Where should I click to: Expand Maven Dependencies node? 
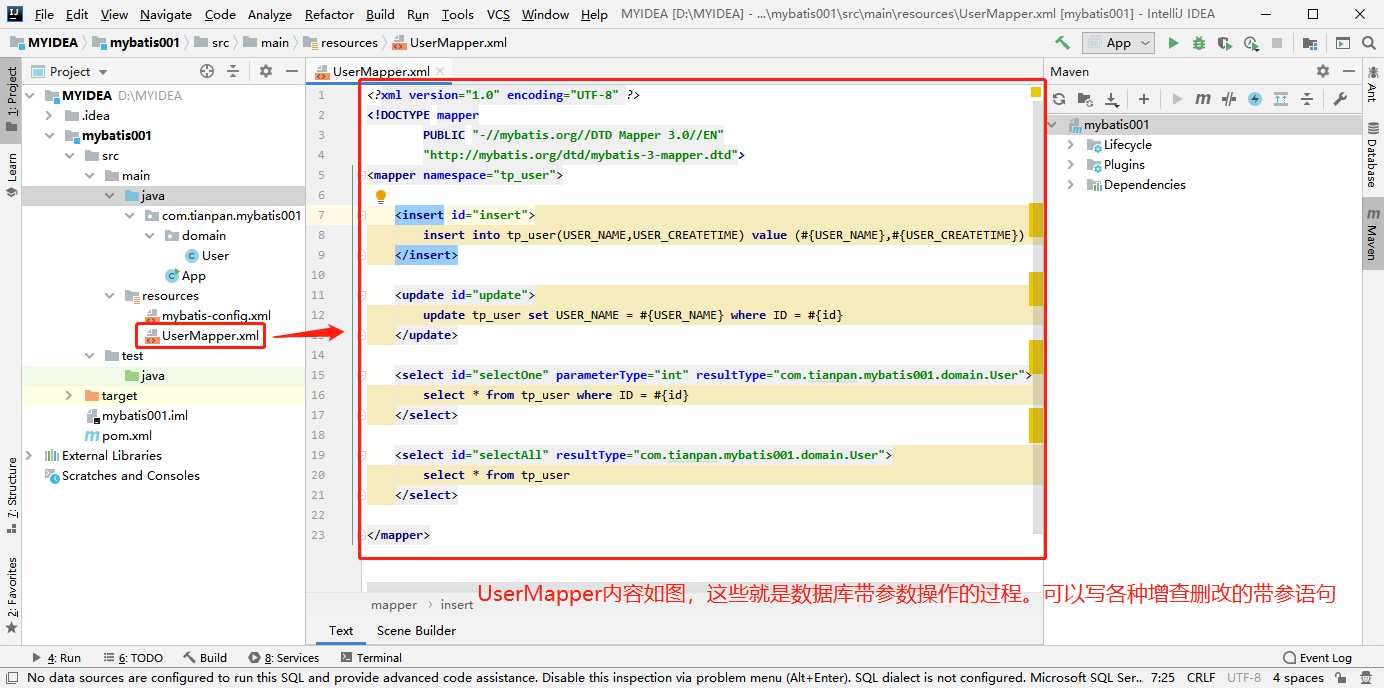click(1071, 185)
